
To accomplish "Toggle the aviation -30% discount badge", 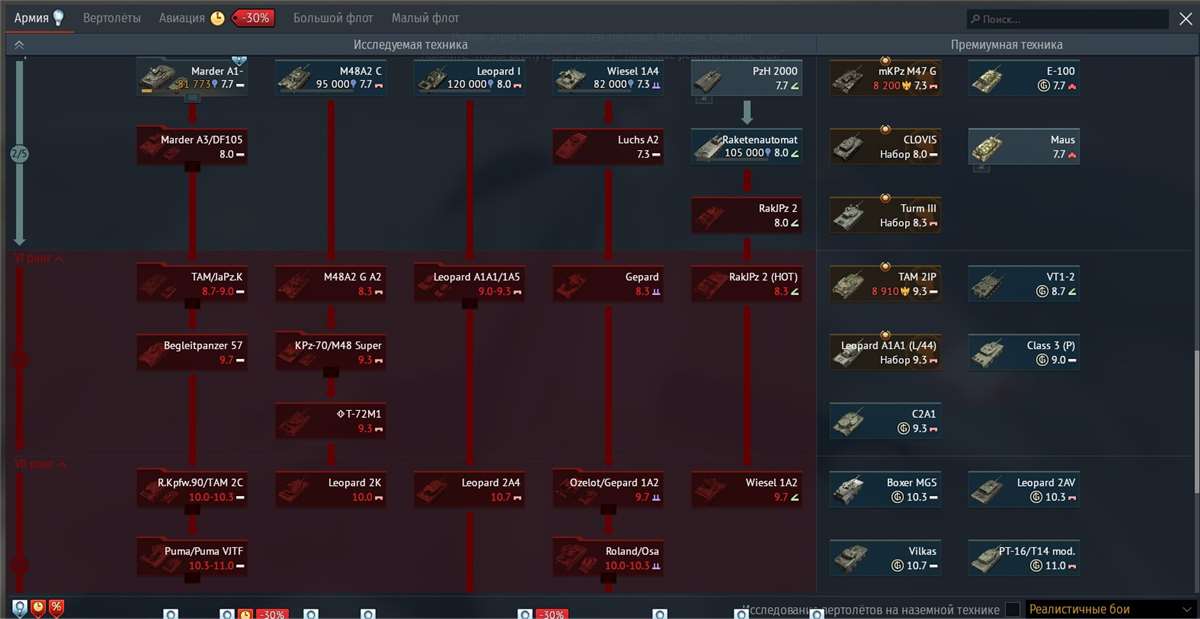I will [x=252, y=17].
